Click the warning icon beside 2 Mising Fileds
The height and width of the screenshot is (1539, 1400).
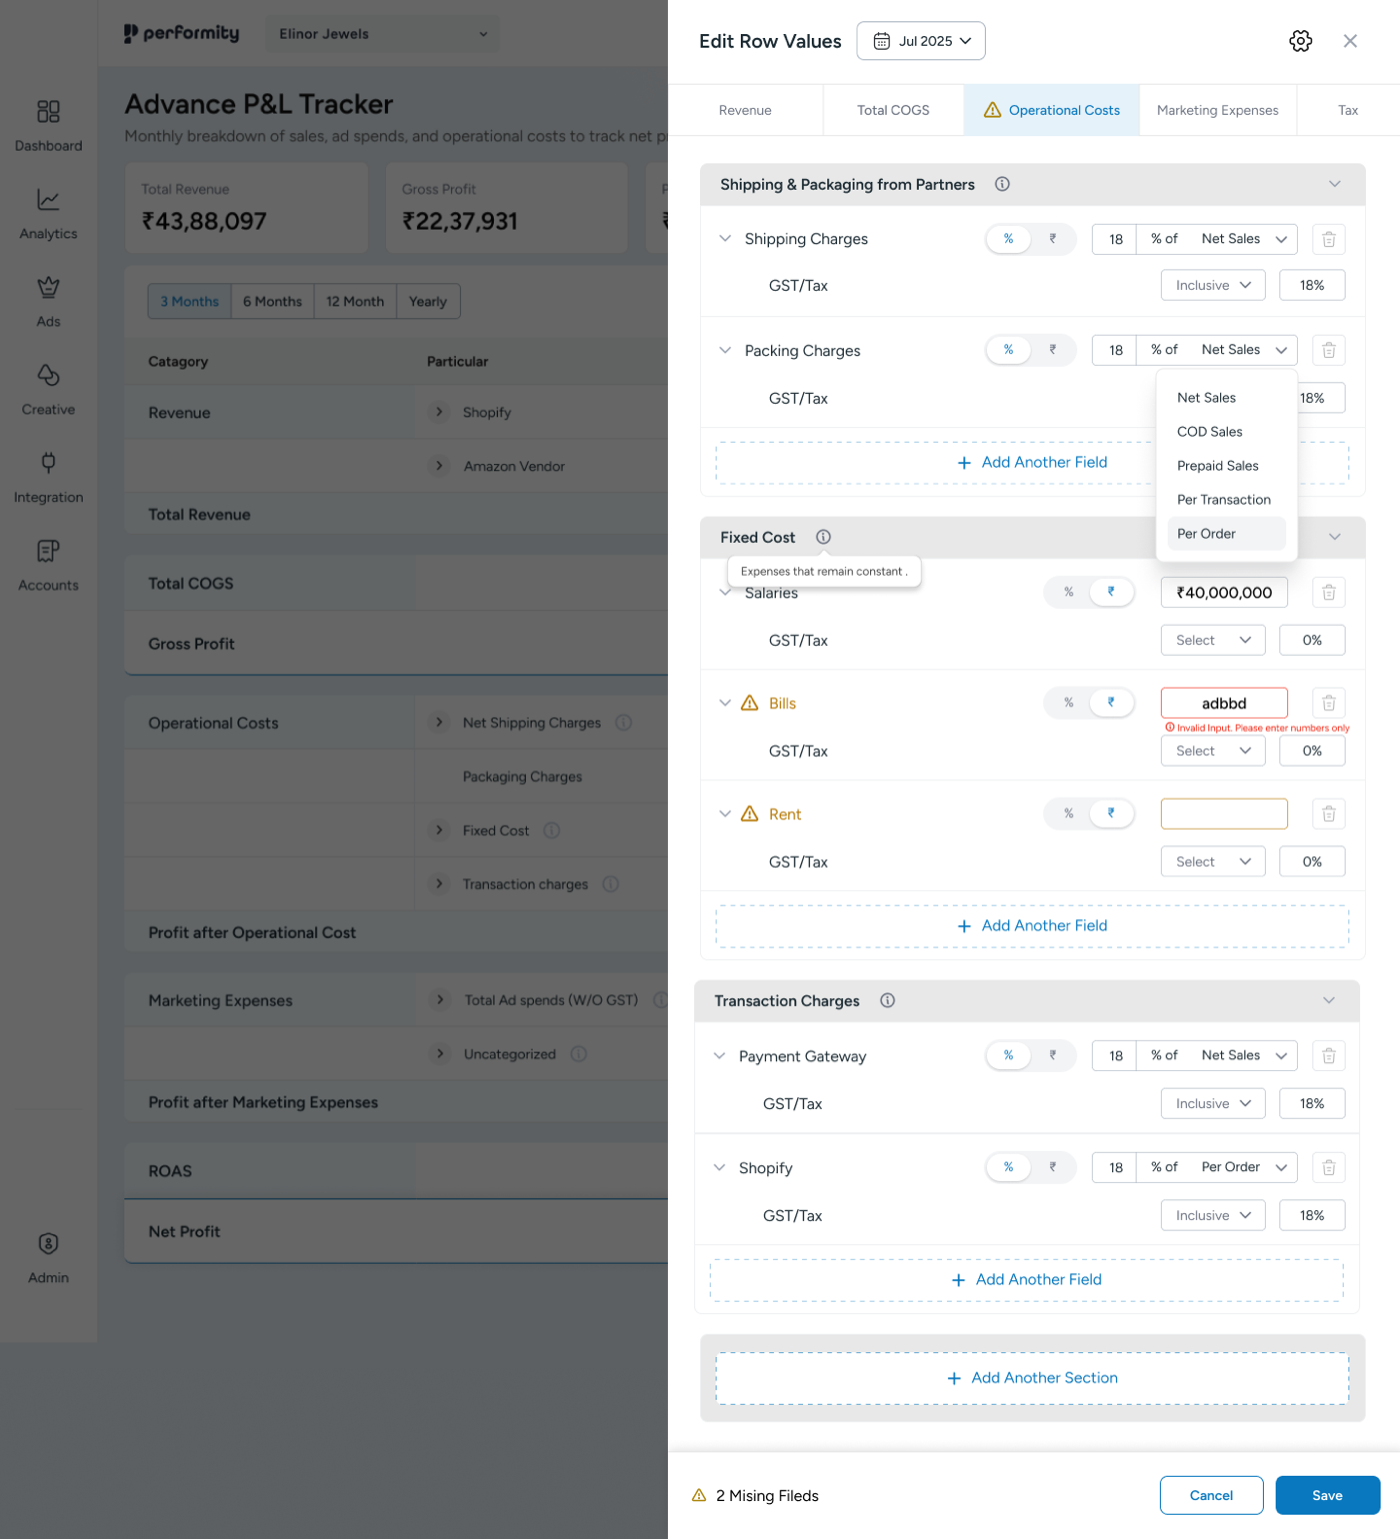(699, 1495)
